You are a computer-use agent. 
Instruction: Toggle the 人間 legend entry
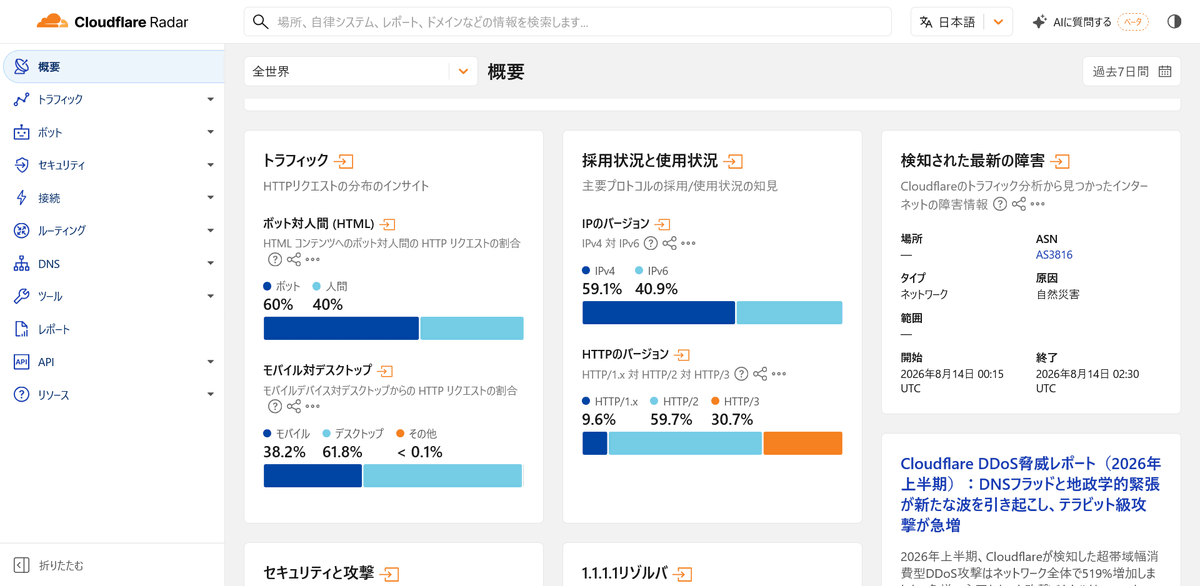(x=330, y=286)
